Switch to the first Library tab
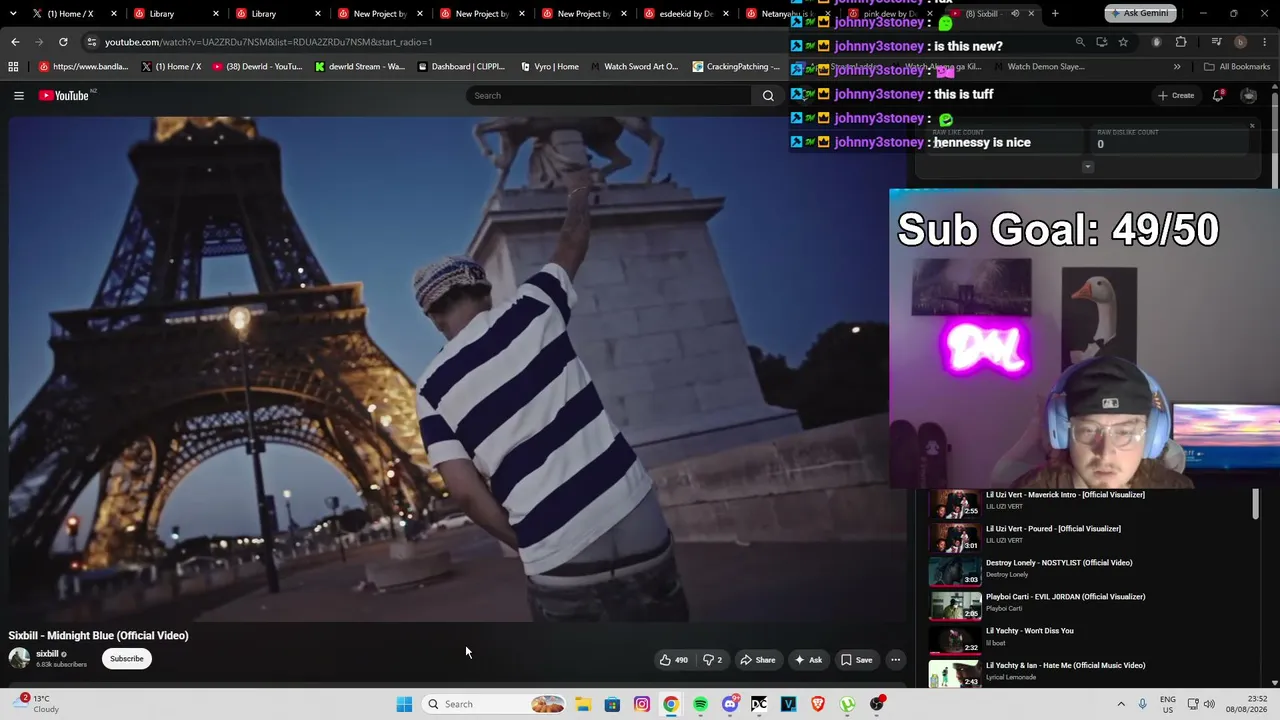 [x=173, y=14]
